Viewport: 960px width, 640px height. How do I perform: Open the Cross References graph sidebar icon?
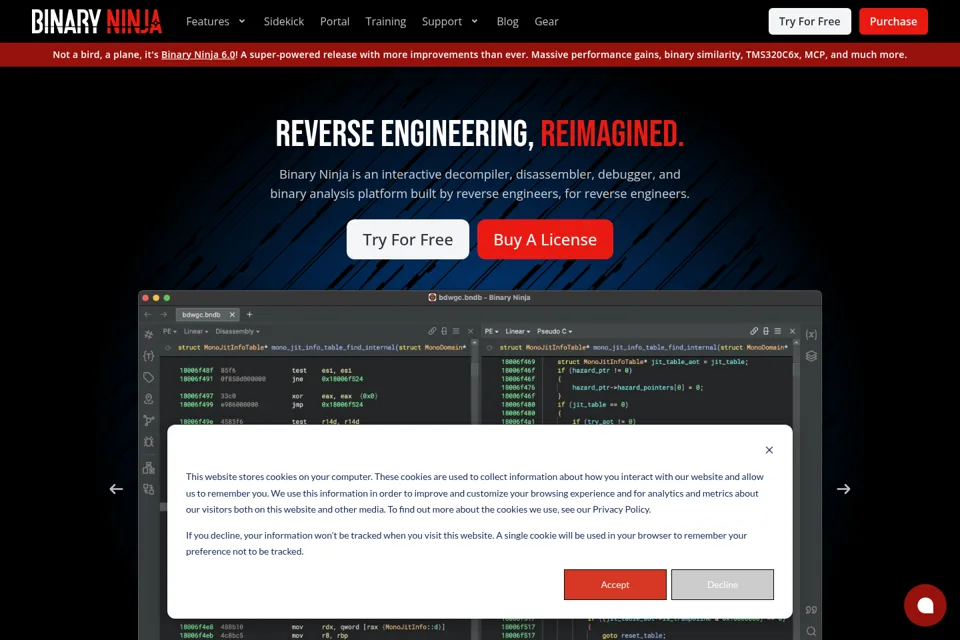point(149,420)
